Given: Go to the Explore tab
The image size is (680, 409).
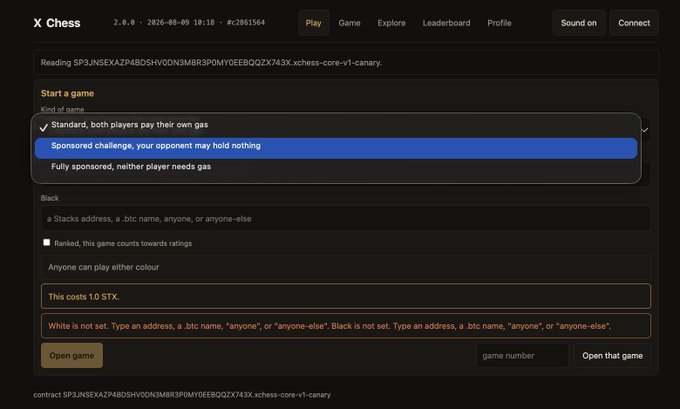Looking at the screenshot, I should 391,23.
